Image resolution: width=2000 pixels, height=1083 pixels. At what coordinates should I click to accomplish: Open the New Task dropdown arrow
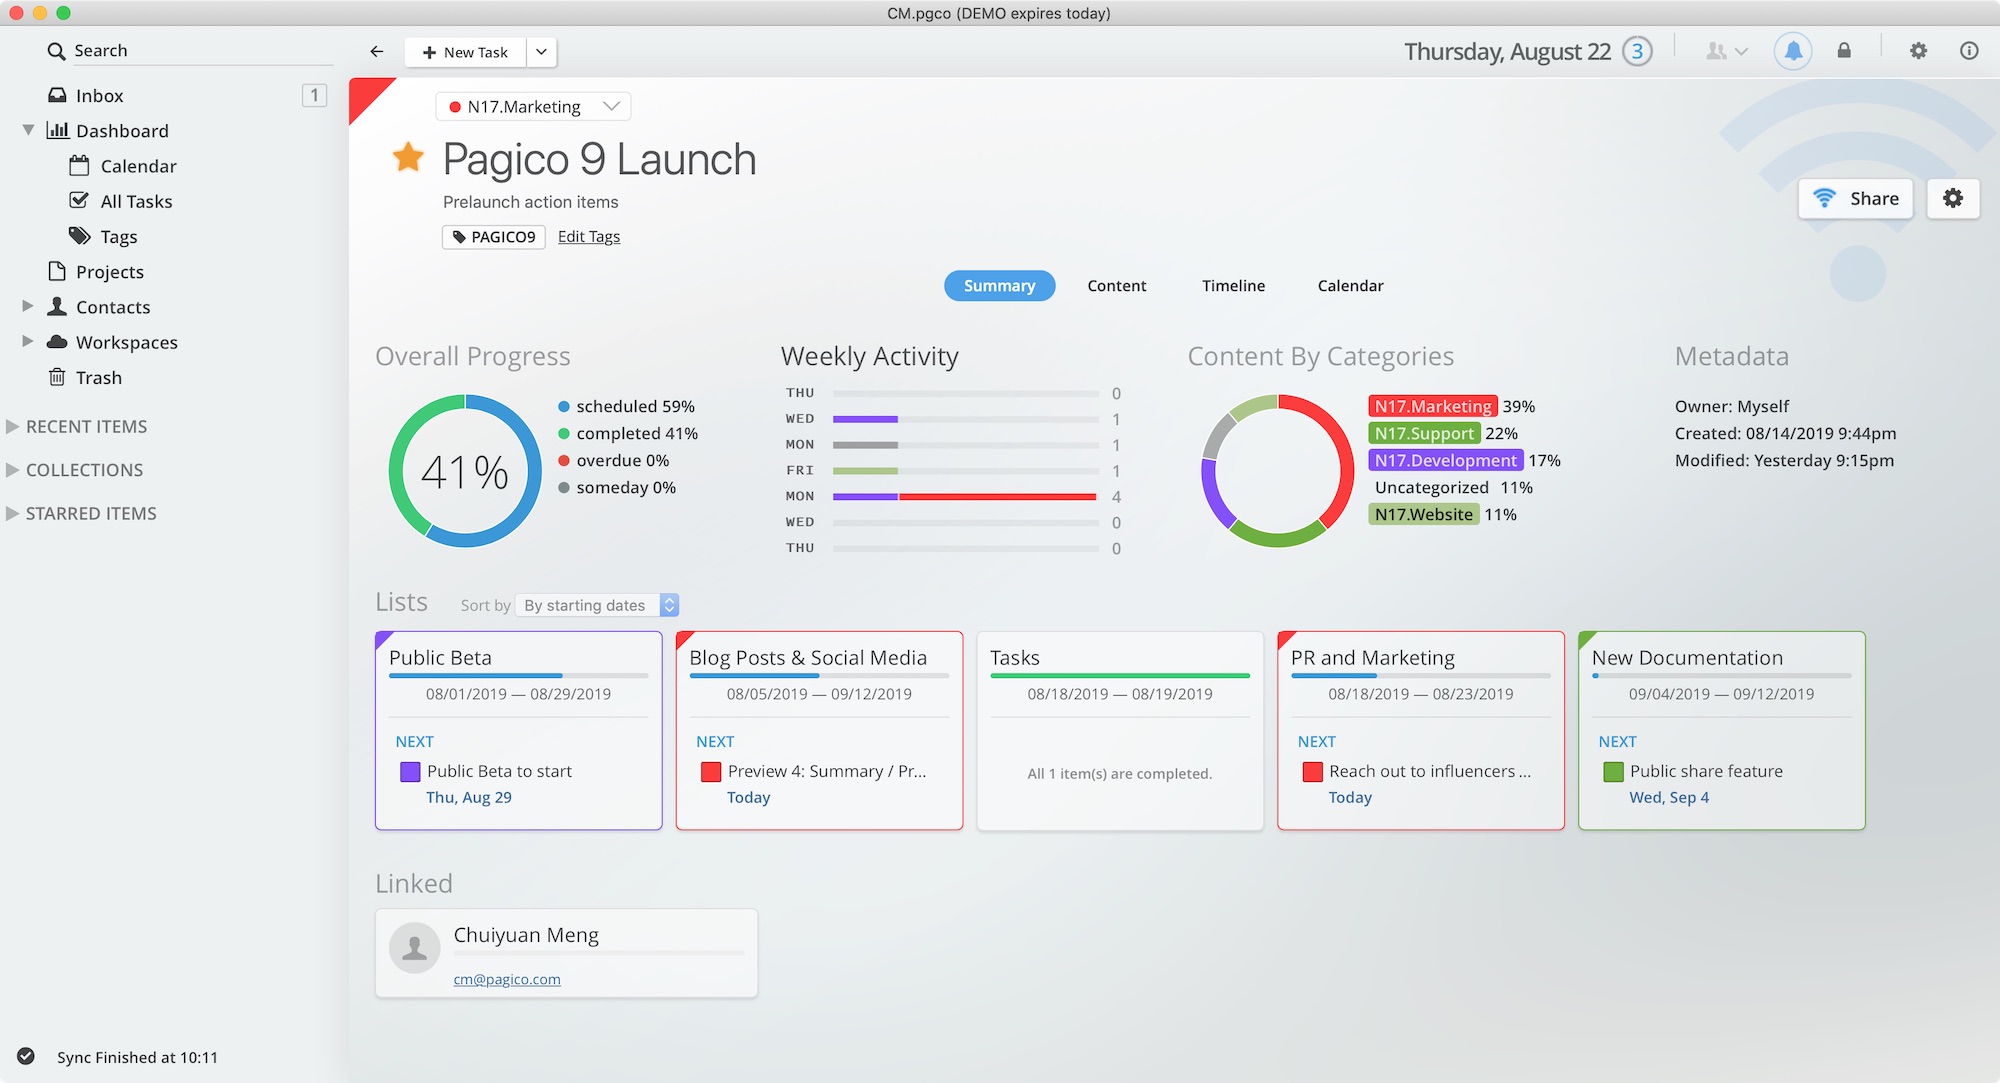(541, 52)
